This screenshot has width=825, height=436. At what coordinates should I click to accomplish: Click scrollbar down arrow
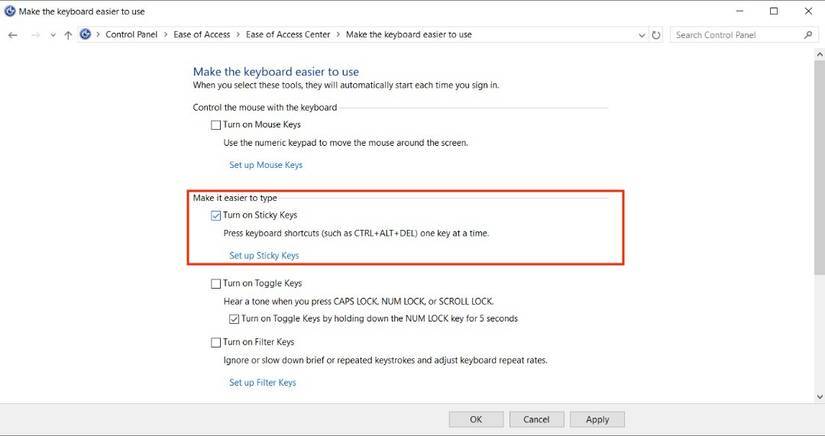[819, 397]
